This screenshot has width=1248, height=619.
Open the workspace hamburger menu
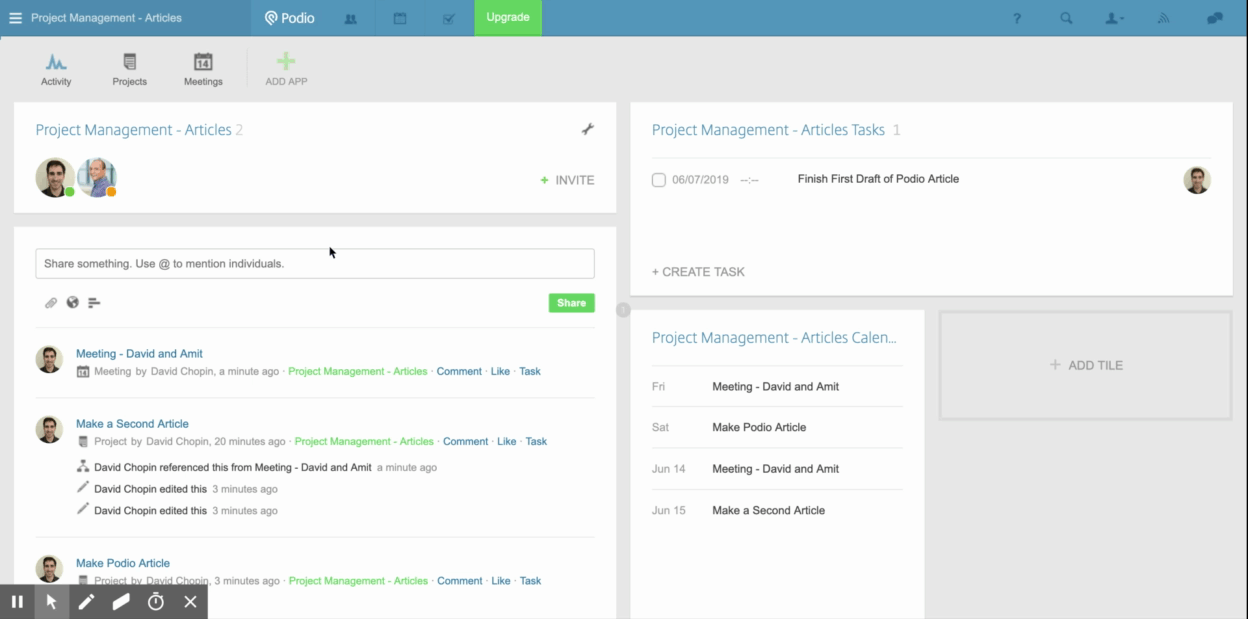[15, 18]
